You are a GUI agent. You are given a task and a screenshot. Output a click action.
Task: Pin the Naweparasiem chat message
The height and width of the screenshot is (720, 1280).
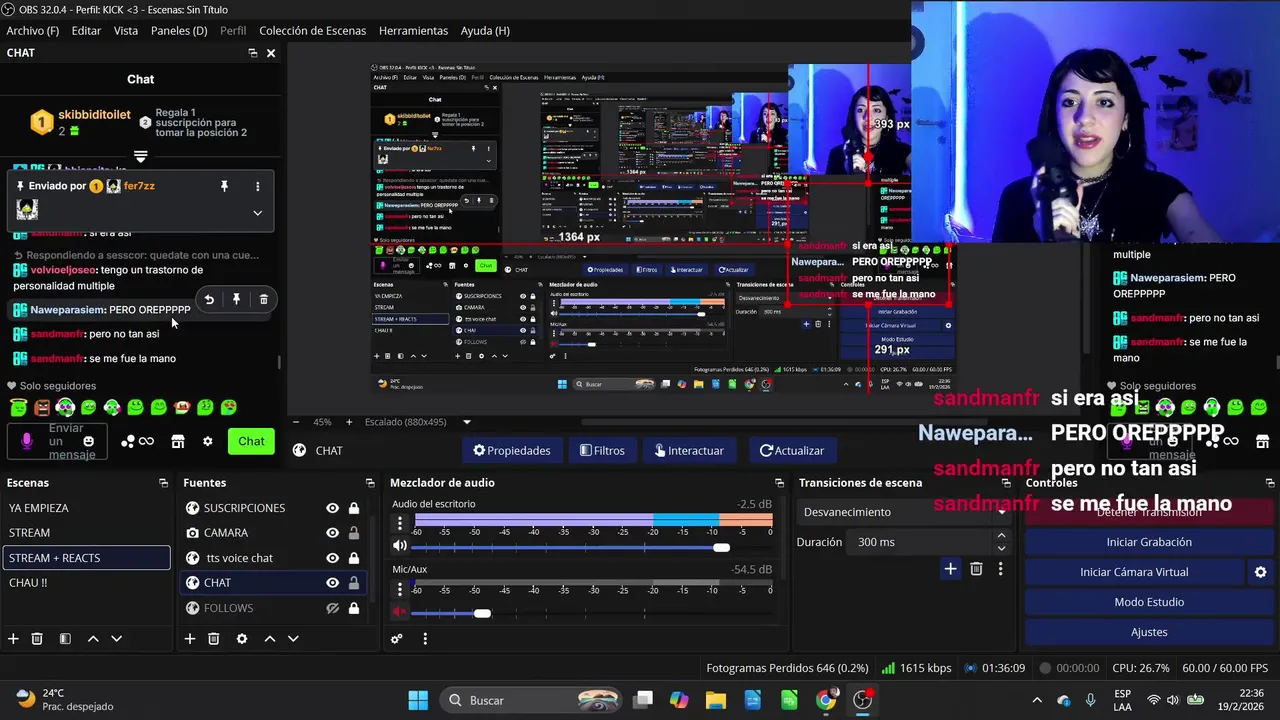(236, 299)
